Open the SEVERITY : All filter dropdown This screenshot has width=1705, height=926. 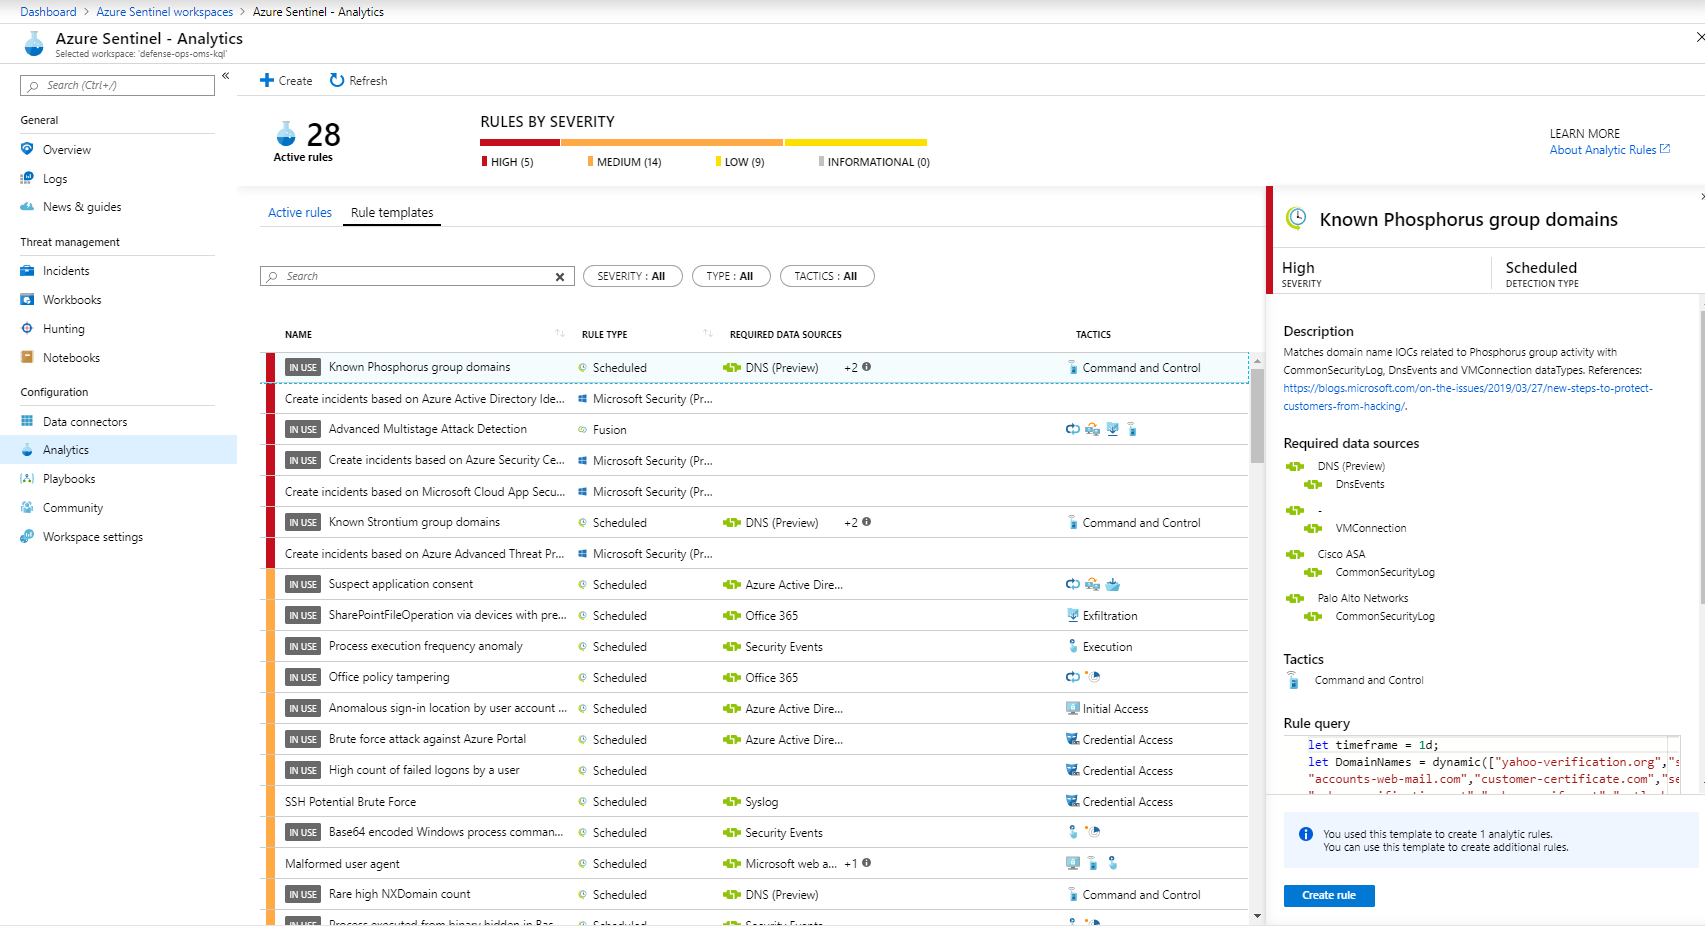tap(632, 276)
